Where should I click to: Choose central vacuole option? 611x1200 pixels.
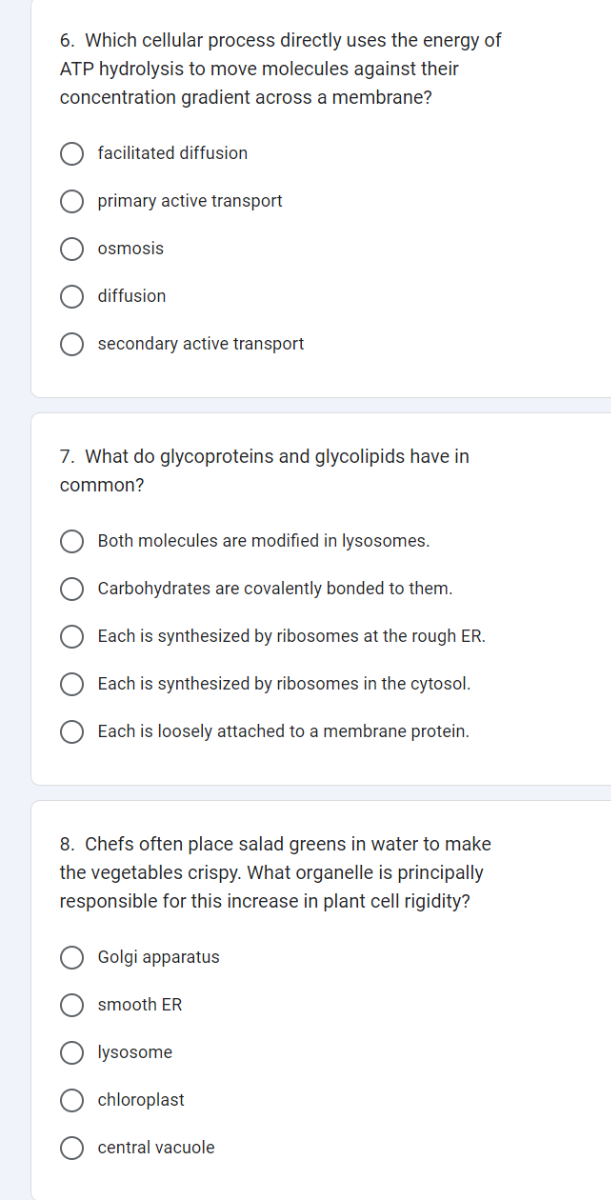pos(71,1148)
